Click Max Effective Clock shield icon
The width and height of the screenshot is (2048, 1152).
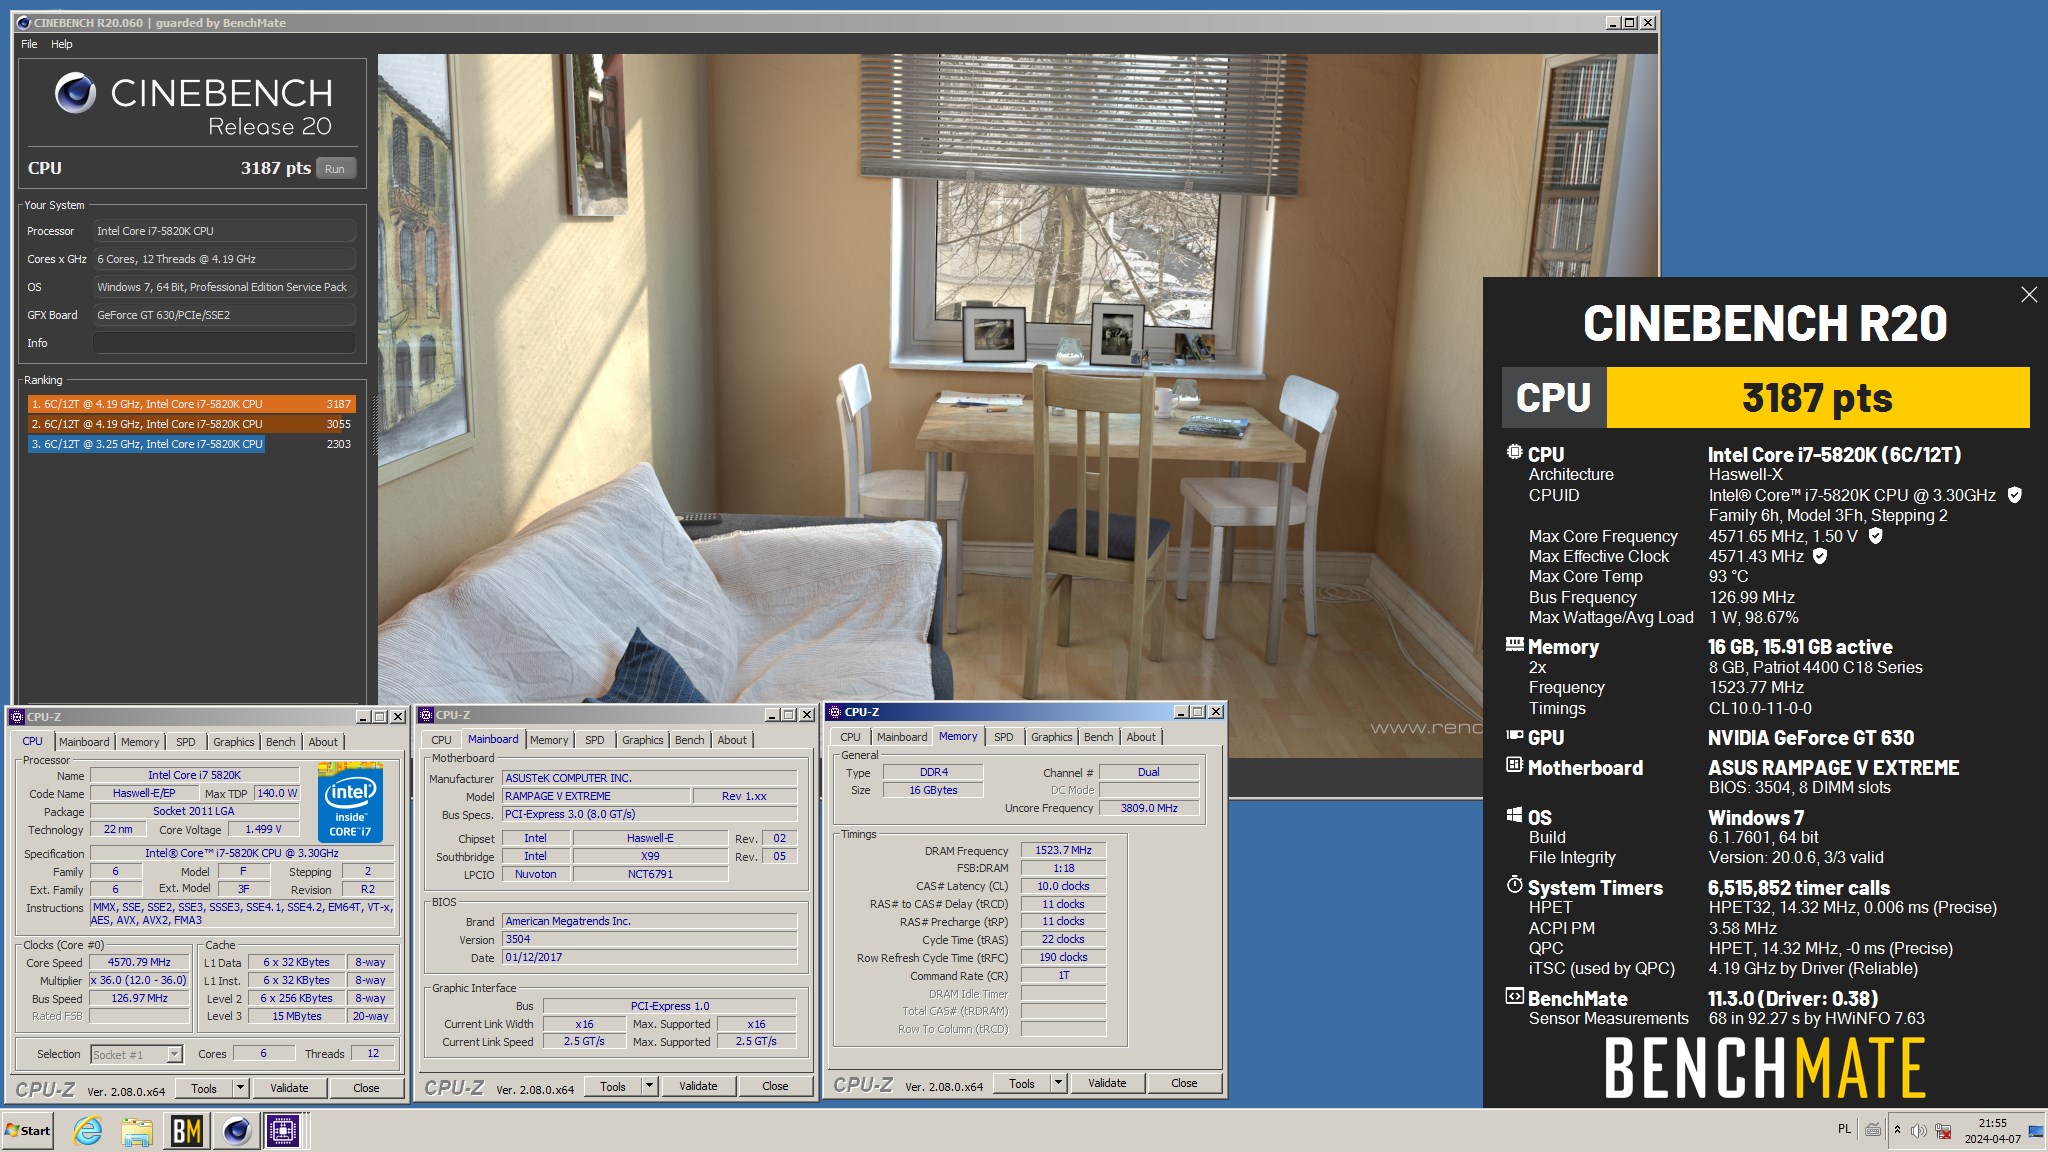coord(1819,556)
